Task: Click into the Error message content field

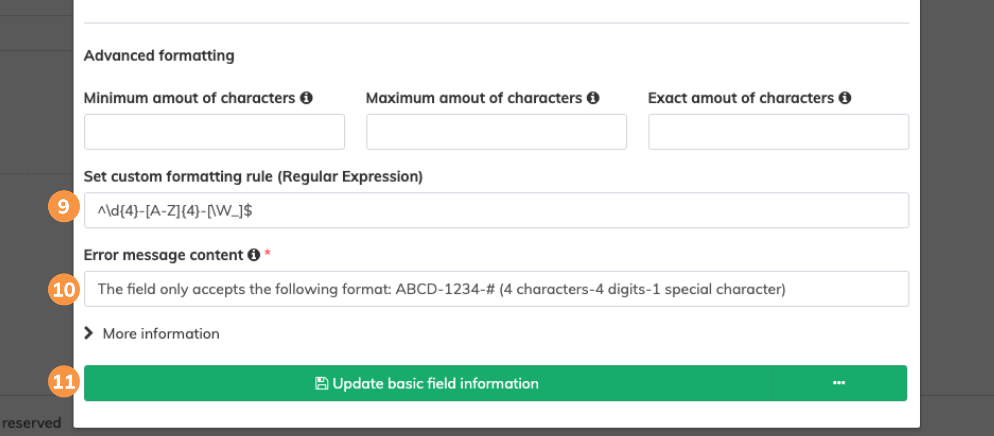Action: [496, 289]
